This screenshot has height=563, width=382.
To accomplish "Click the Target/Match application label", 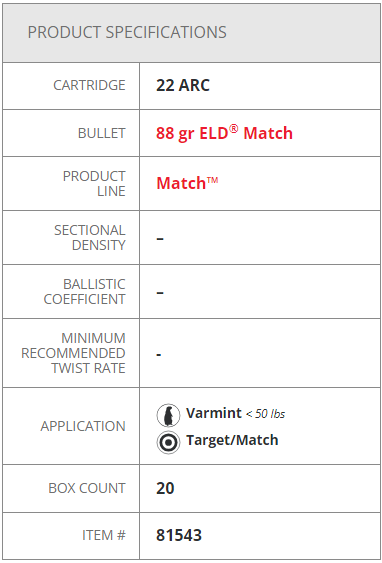I will coord(232,440).
